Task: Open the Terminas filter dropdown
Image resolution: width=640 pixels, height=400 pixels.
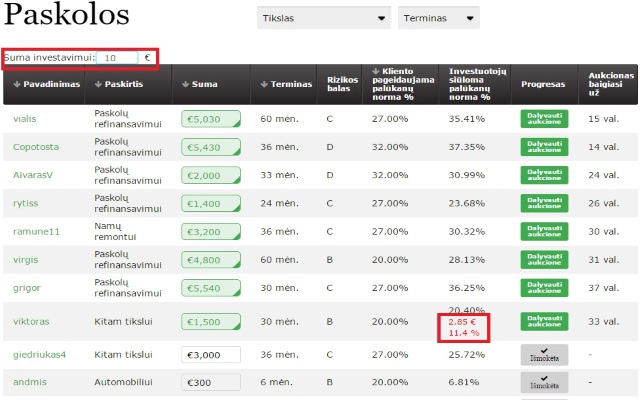Action: coord(438,18)
